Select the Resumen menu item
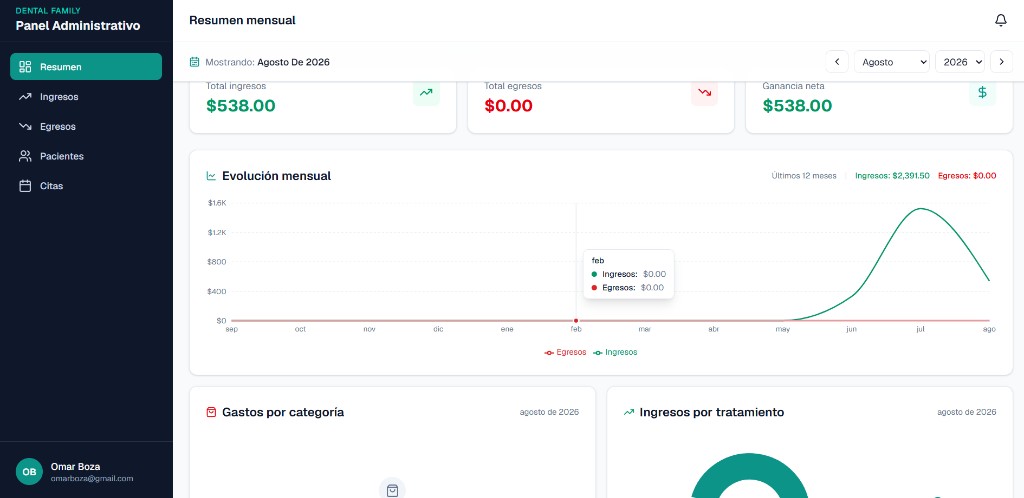 pos(86,67)
